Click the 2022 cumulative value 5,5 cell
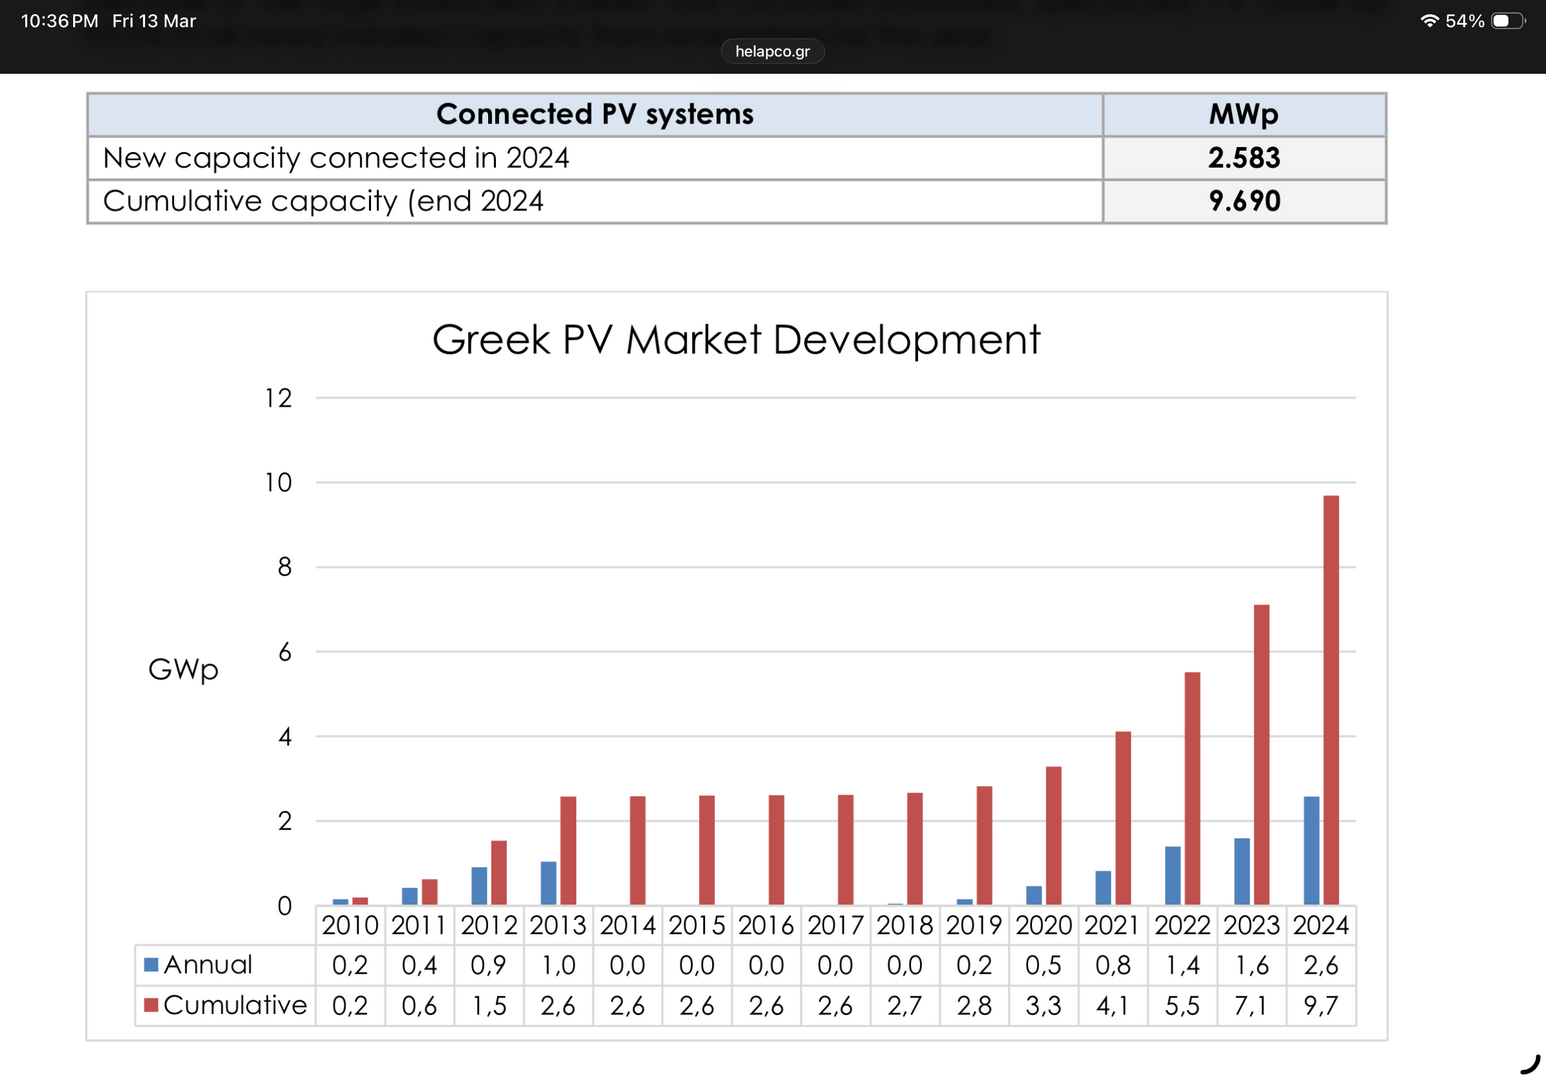1546x1080 pixels. (x=1182, y=1005)
